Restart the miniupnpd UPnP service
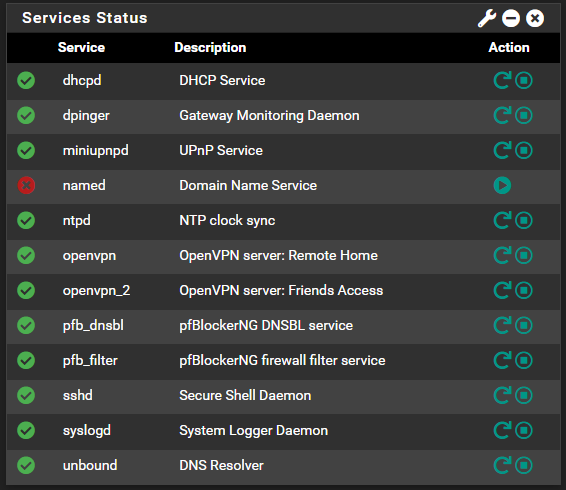This screenshot has height=490, width=566. 502,150
